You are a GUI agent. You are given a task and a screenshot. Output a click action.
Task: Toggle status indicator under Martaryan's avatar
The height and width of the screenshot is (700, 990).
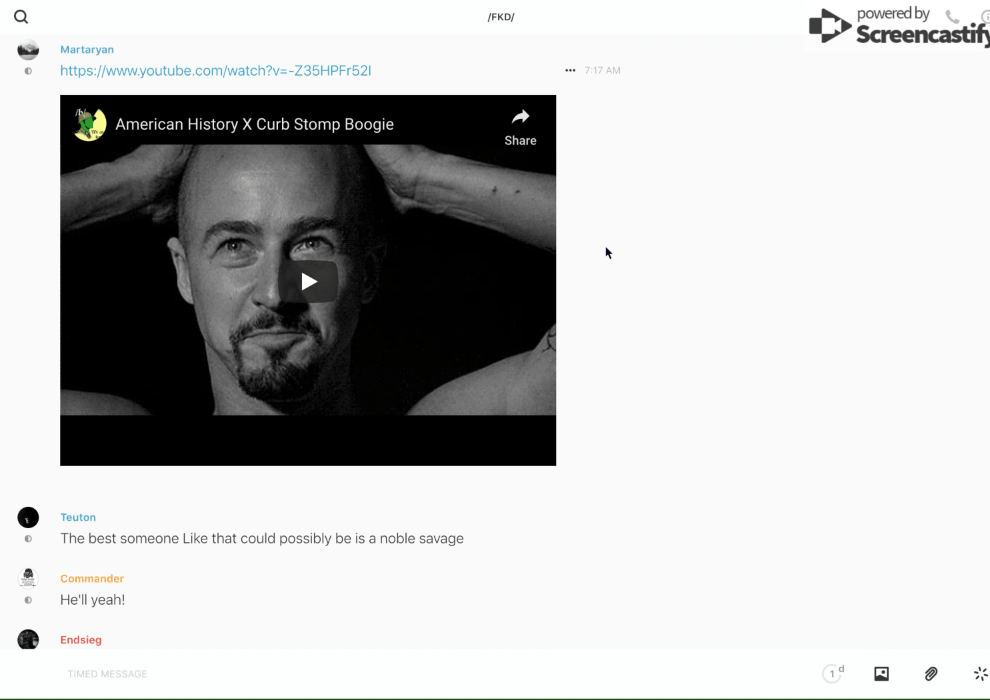point(28,71)
